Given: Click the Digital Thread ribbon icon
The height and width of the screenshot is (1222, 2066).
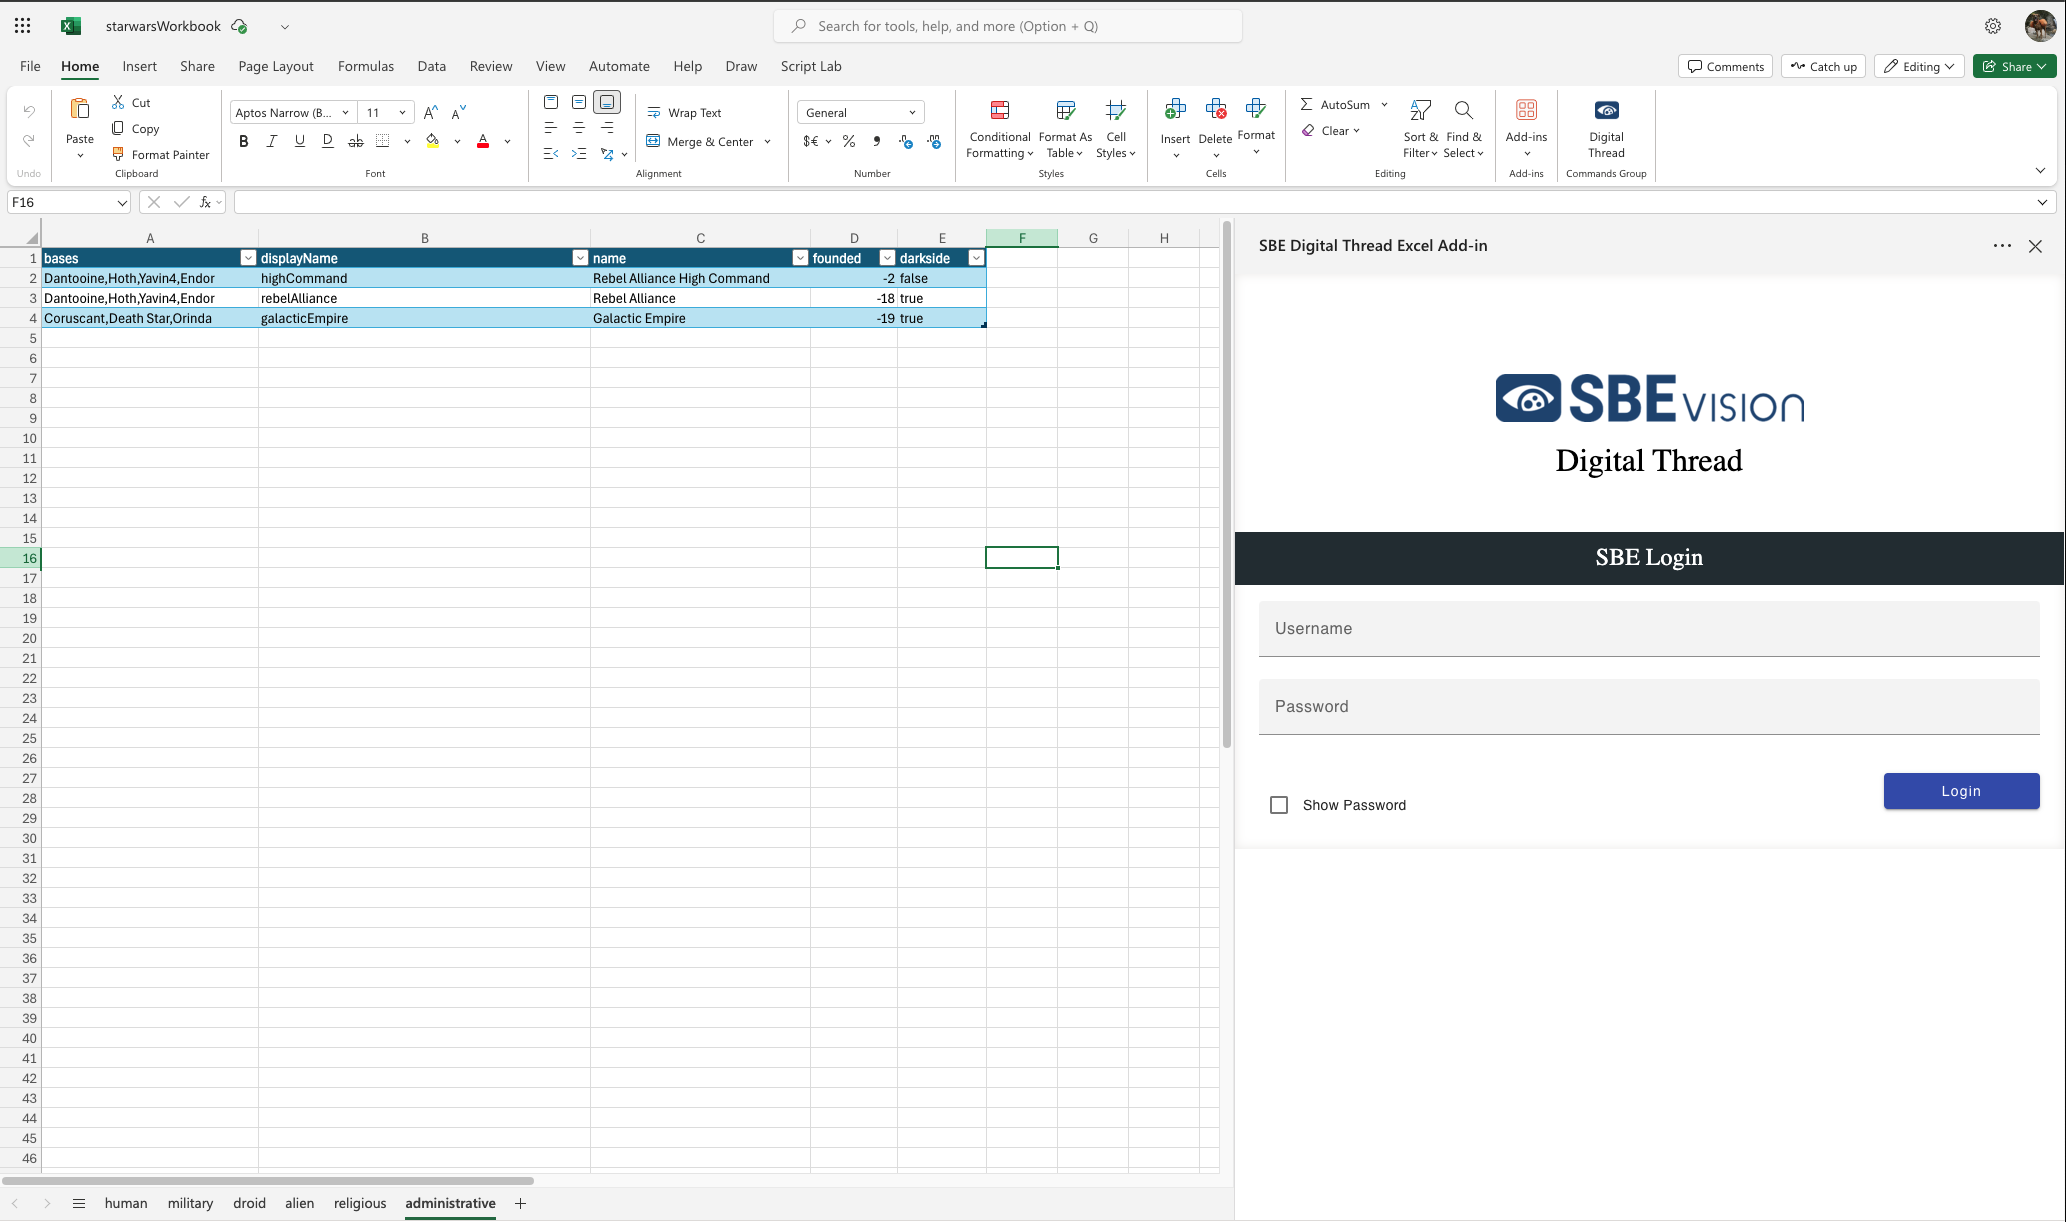Looking at the screenshot, I should (1606, 111).
